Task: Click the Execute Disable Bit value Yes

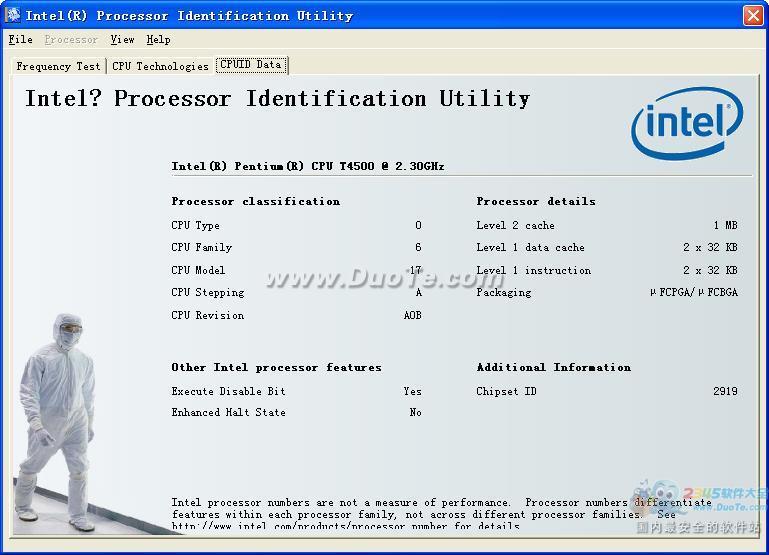Action: tap(412, 391)
